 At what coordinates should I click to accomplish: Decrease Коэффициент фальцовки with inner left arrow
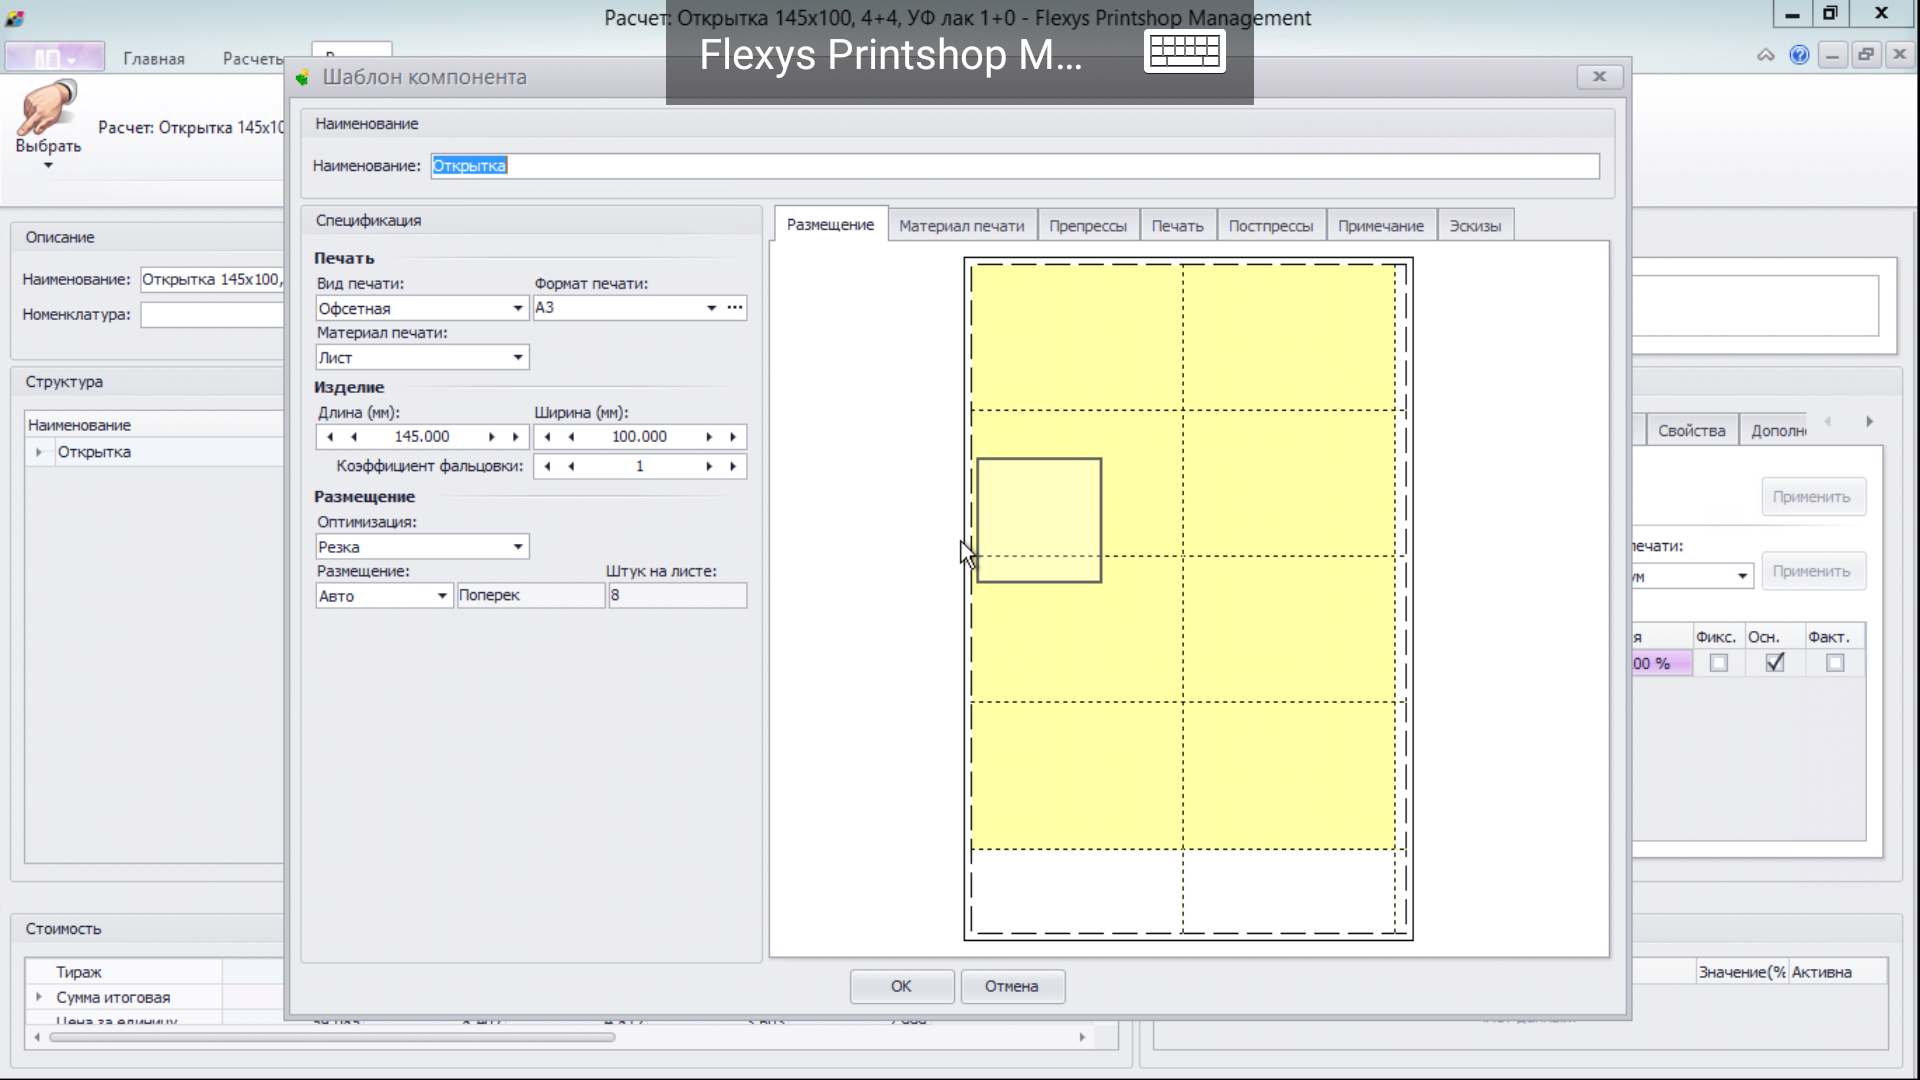[x=571, y=466]
